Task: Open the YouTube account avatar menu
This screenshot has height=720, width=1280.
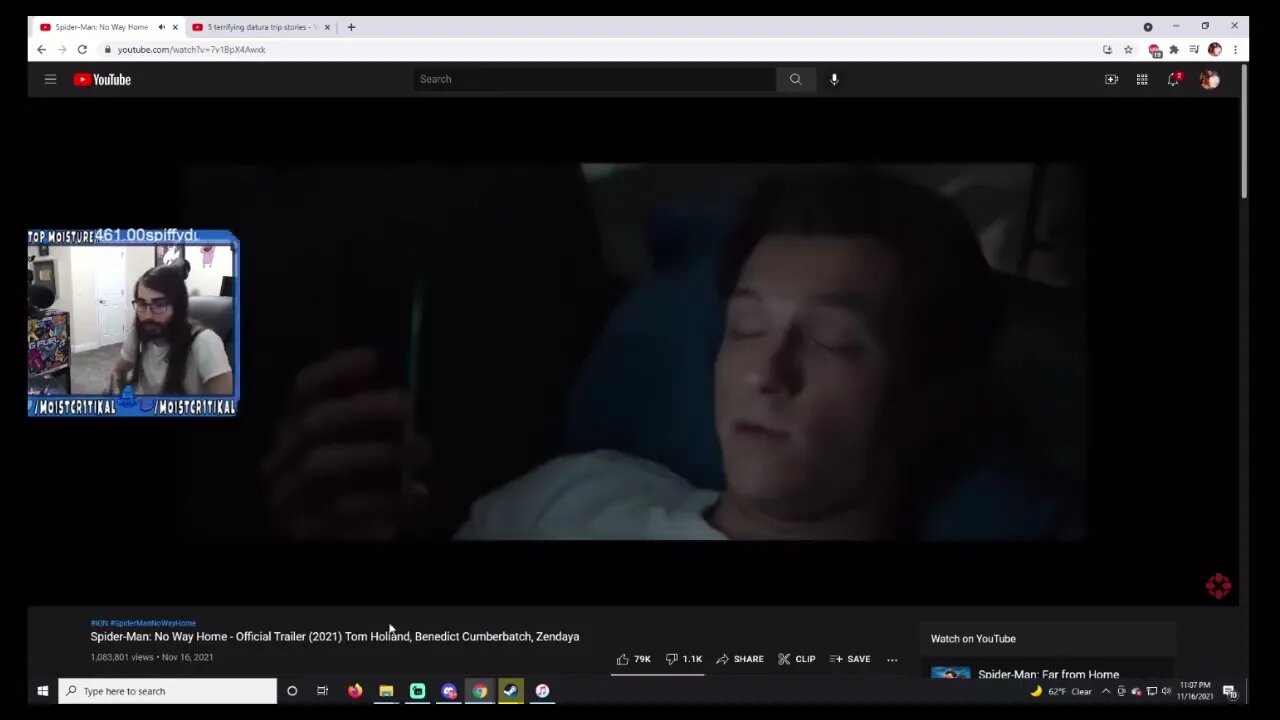Action: tap(1210, 79)
